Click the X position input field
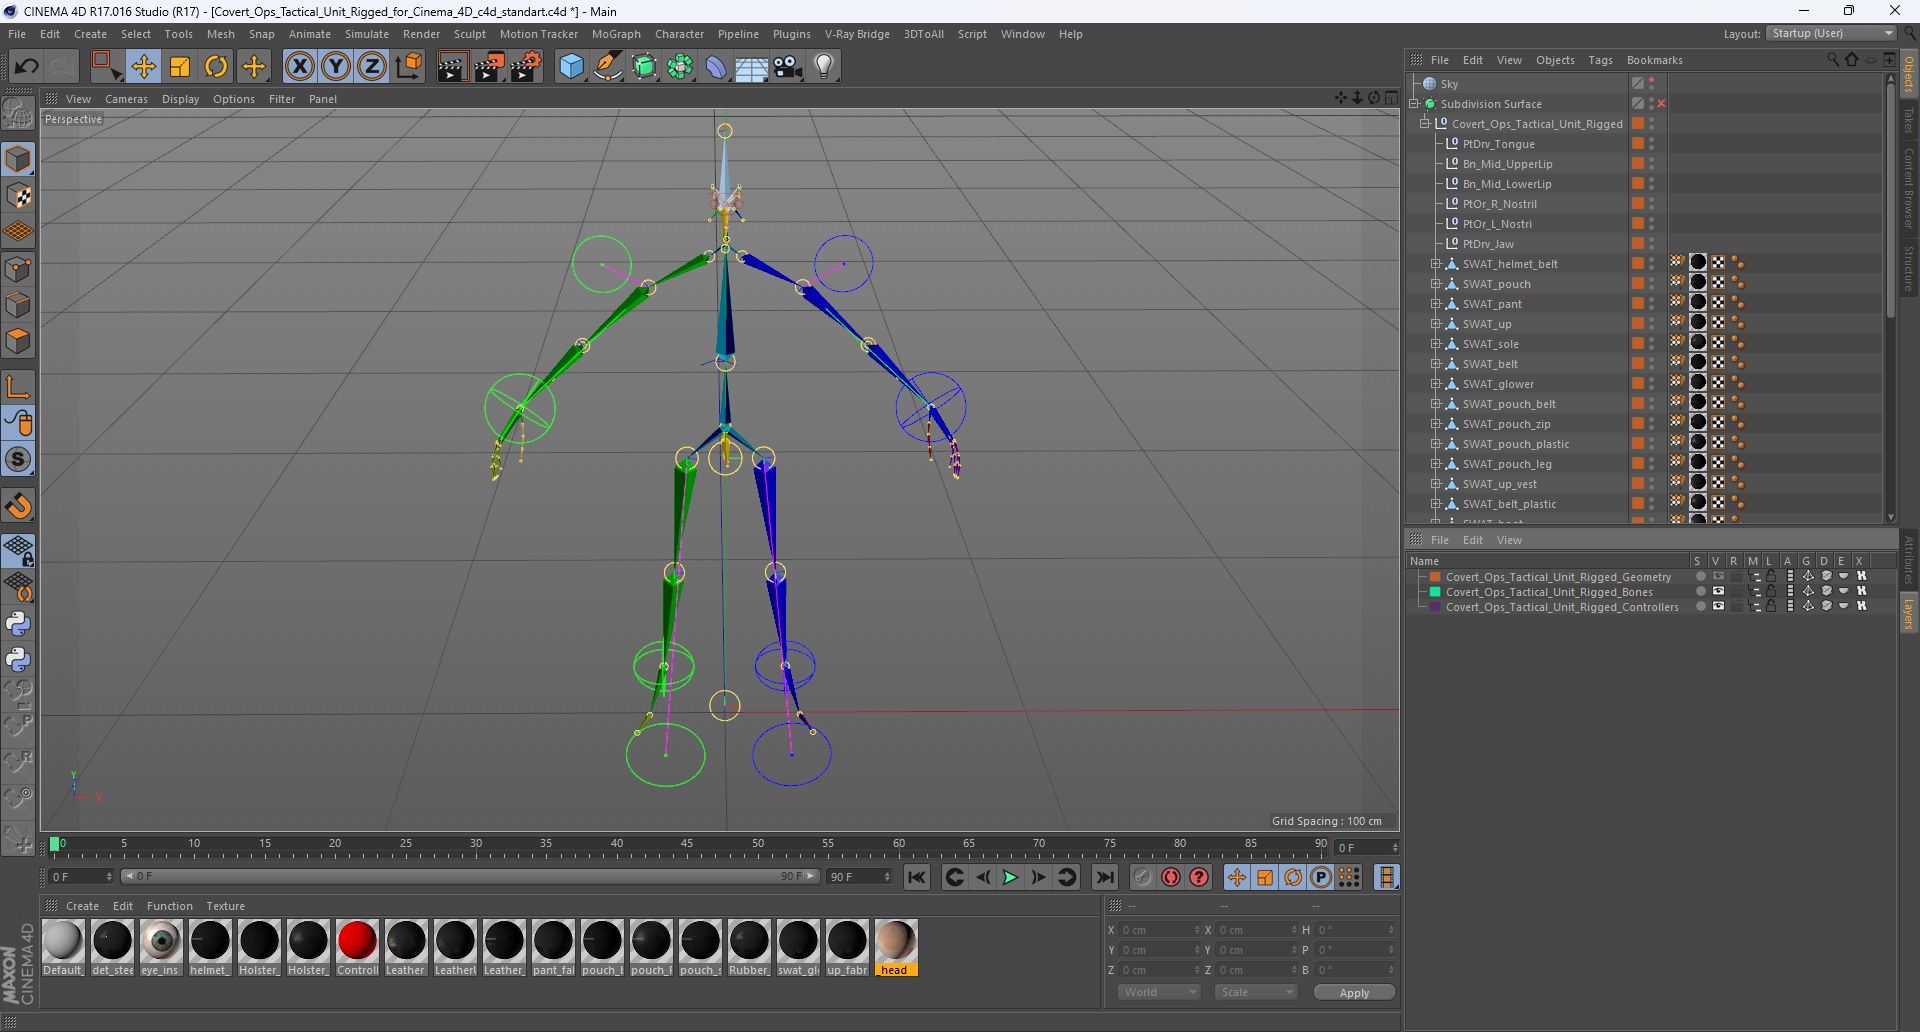This screenshot has width=1920, height=1032. 1158,930
